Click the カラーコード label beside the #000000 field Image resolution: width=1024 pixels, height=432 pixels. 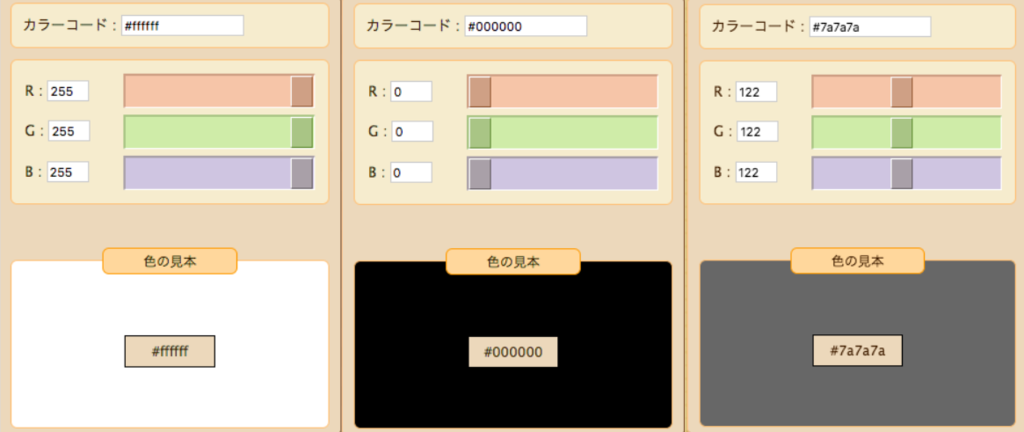click(413, 26)
